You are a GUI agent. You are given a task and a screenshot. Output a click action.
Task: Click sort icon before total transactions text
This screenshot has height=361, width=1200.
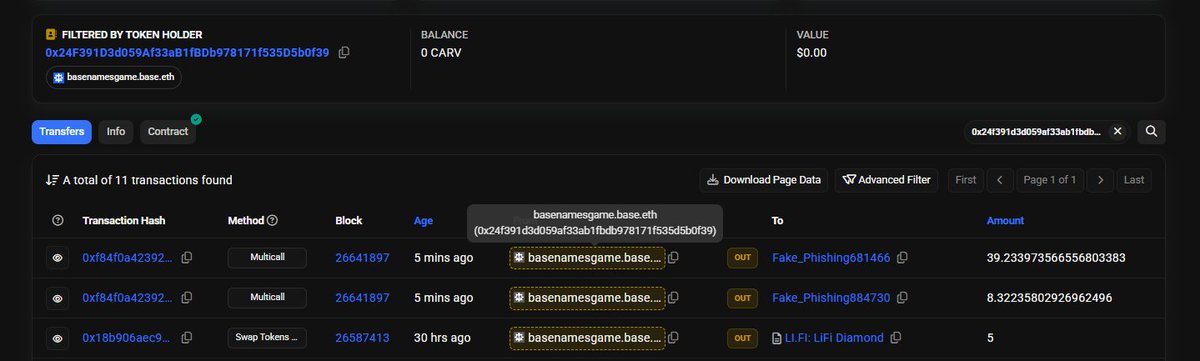click(52, 180)
